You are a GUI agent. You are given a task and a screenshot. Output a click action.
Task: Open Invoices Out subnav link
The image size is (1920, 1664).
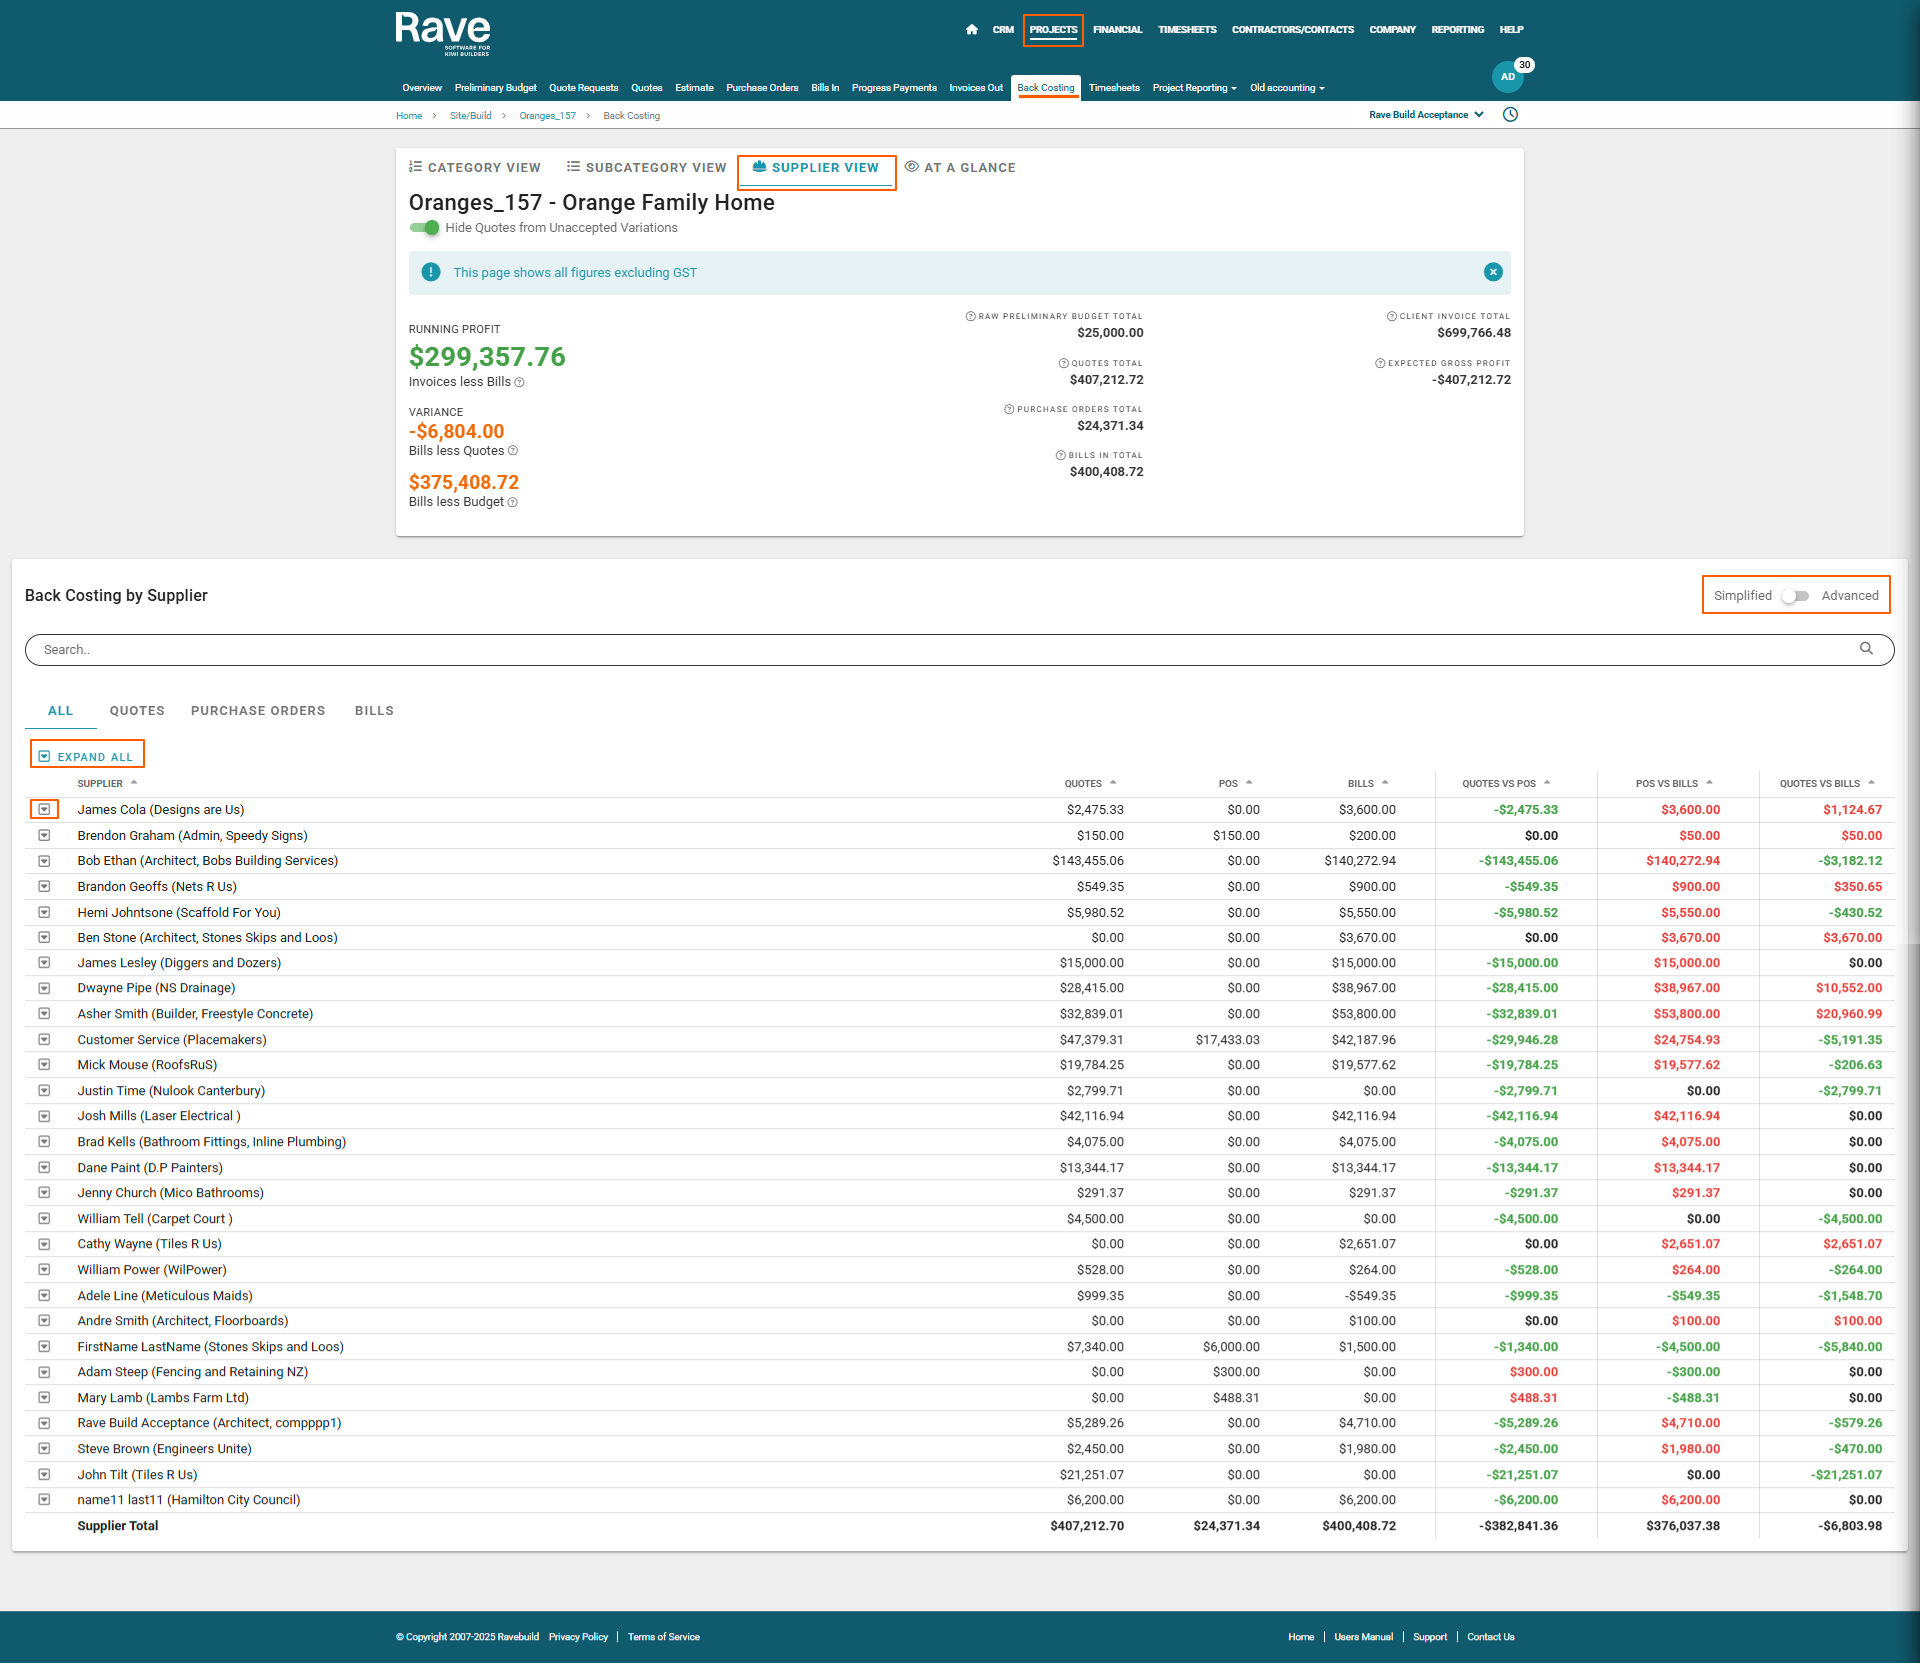[976, 88]
